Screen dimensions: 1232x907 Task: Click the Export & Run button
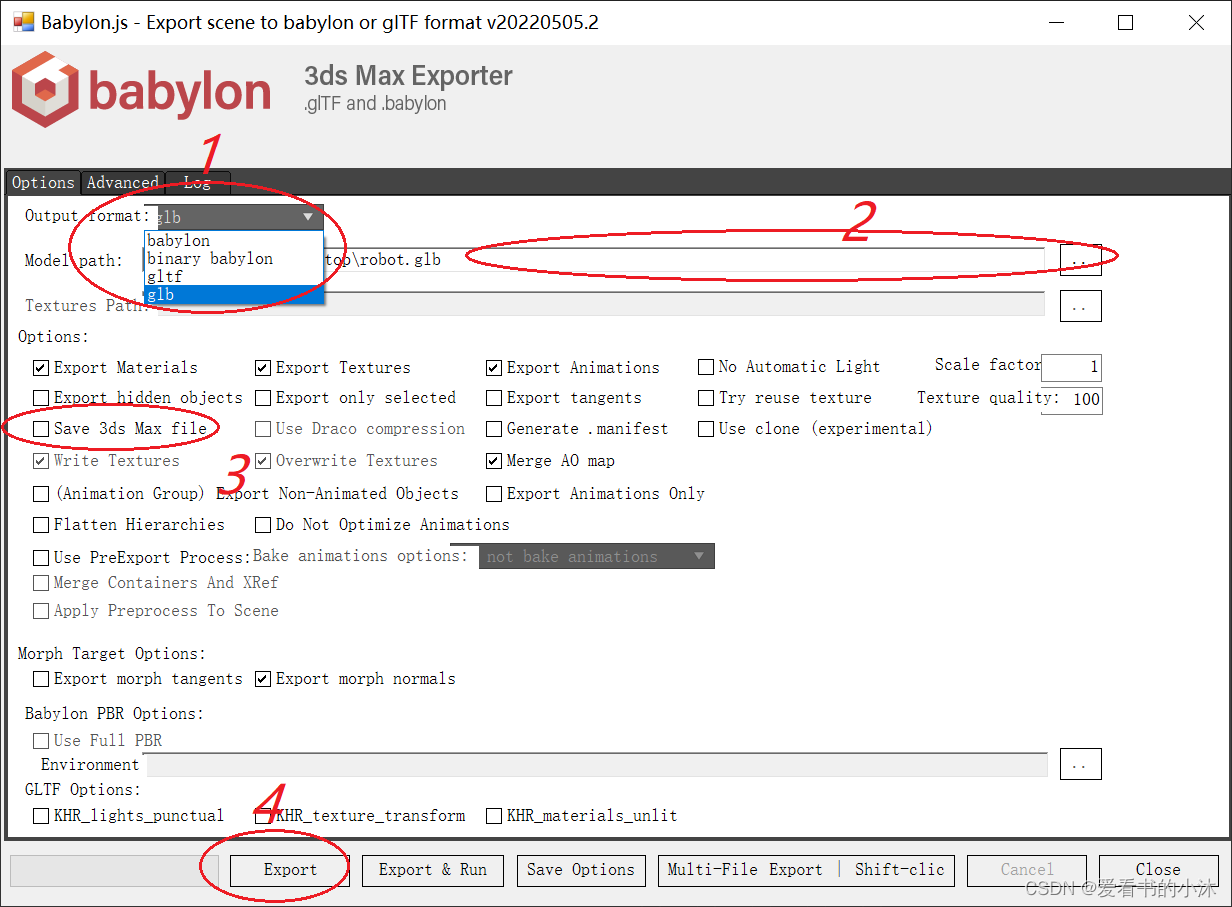point(433,870)
